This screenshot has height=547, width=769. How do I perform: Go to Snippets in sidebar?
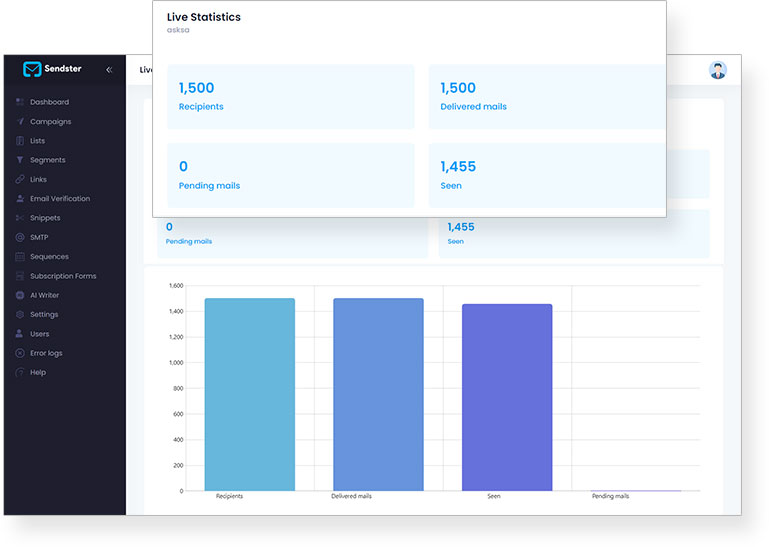(x=45, y=218)
